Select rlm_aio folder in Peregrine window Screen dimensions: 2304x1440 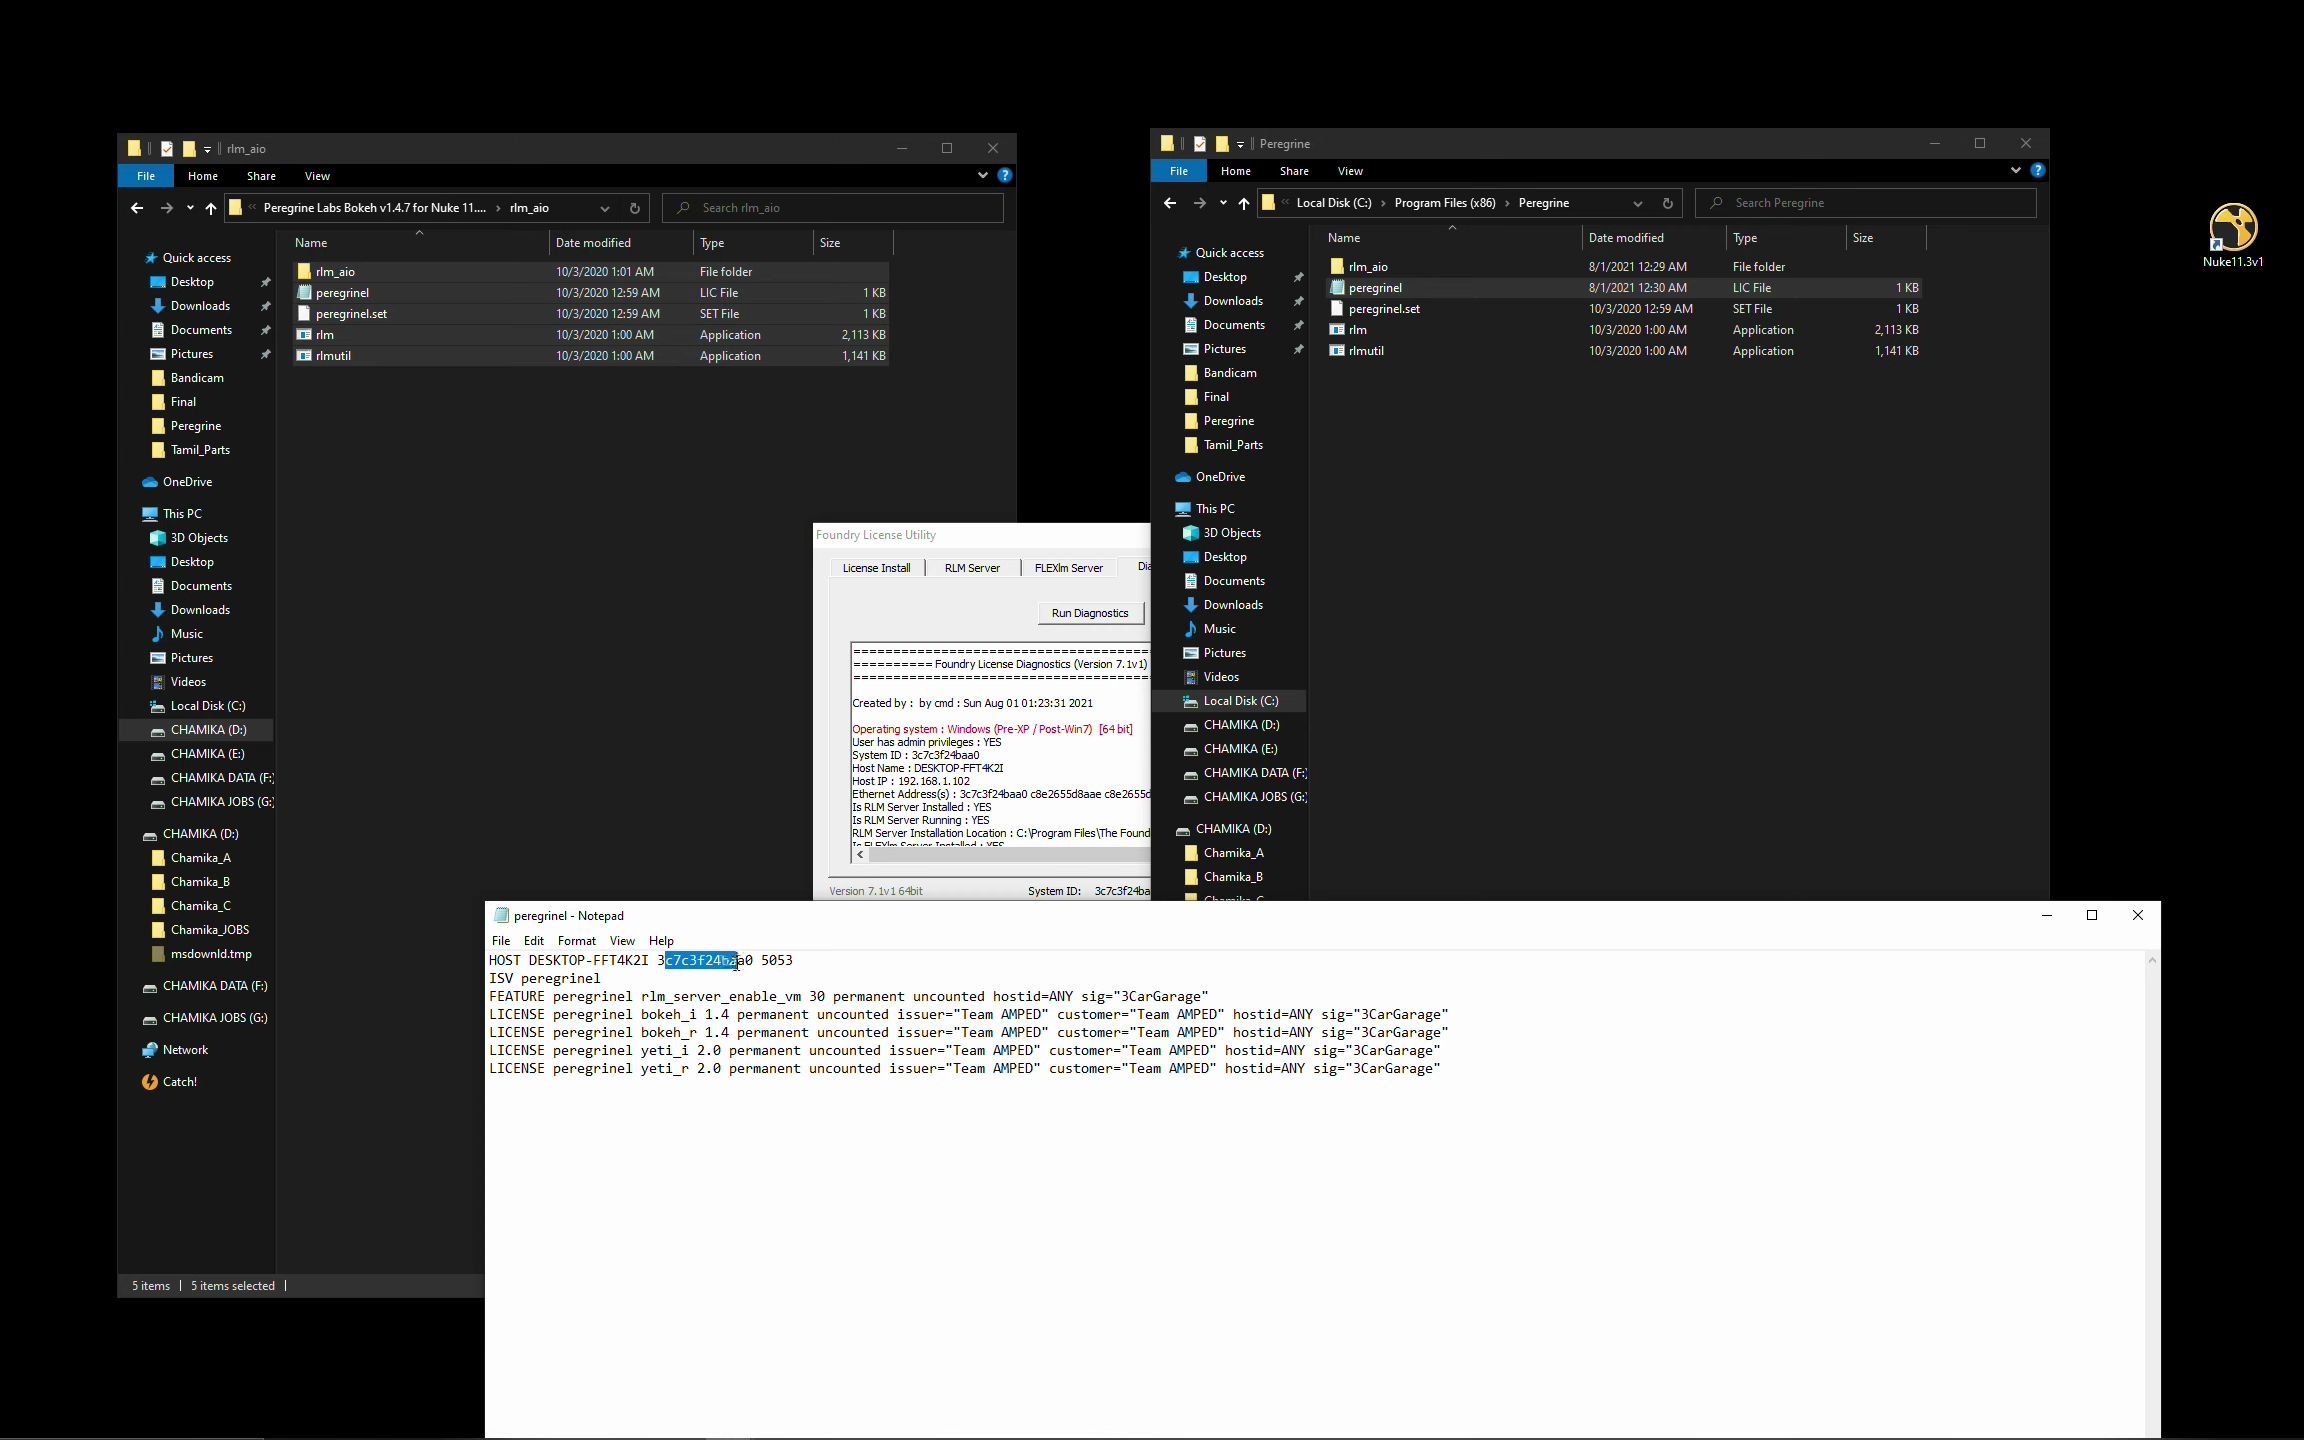click(x=1624, y=267)
